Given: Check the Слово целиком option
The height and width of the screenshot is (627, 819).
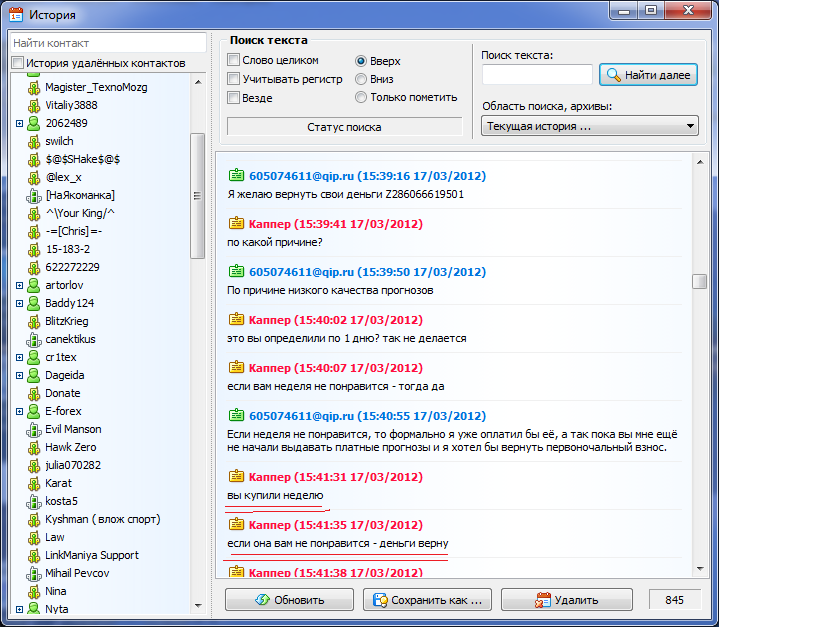Looking at the screenshot, I should 233,60.
